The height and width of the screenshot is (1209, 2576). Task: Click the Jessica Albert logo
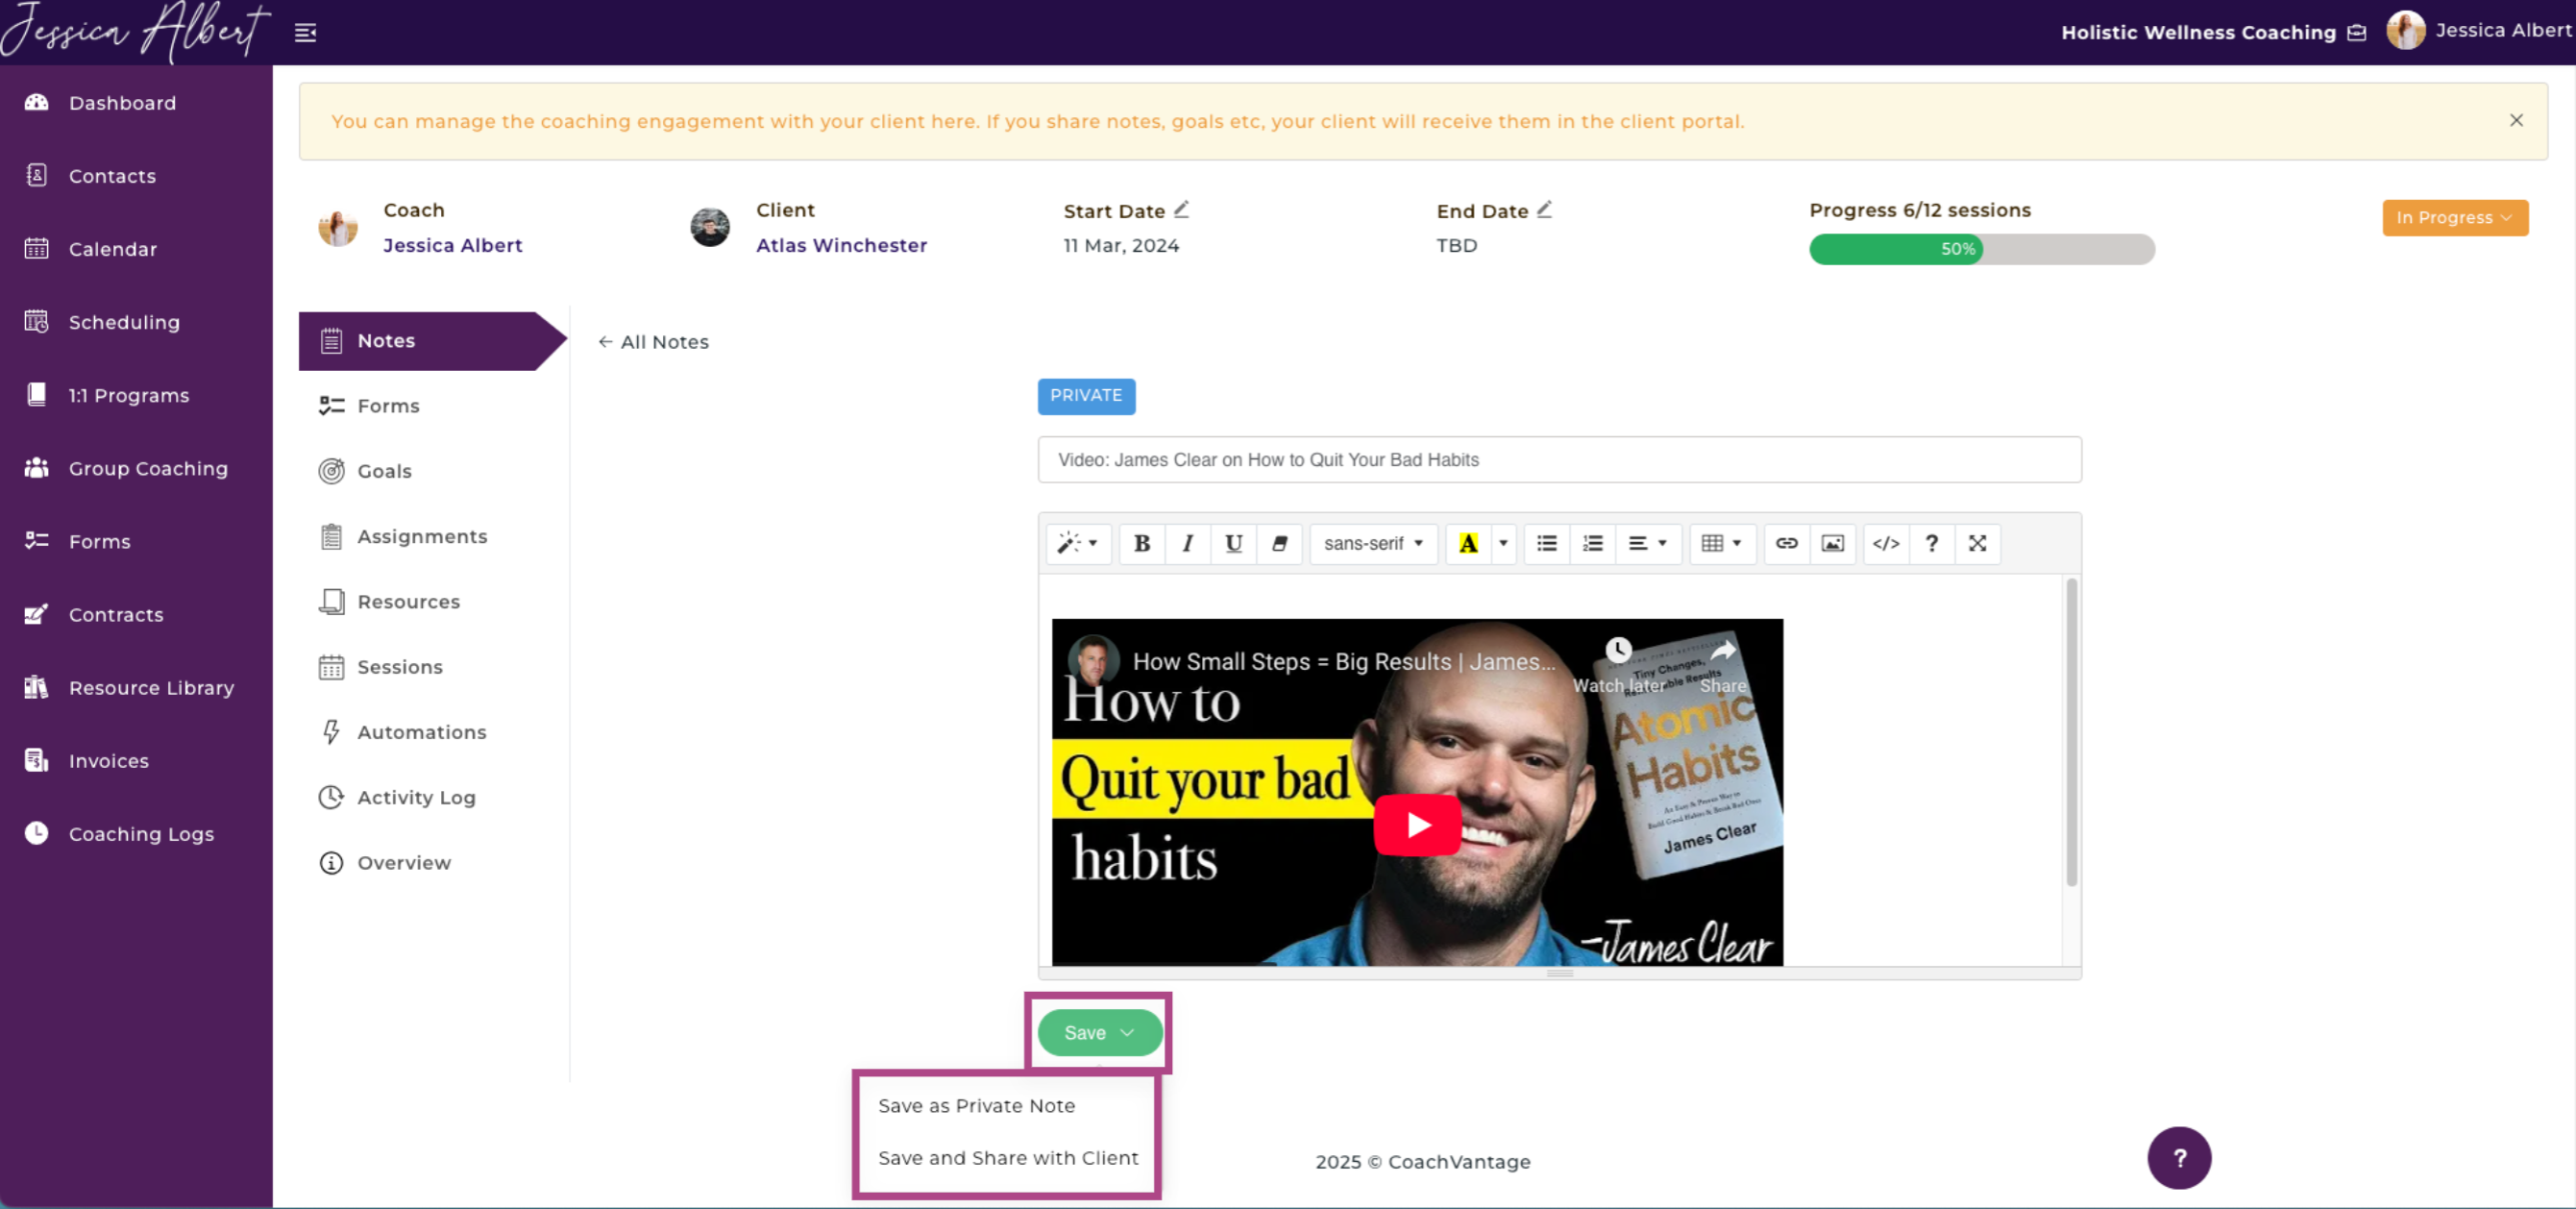tap(135, 32)
